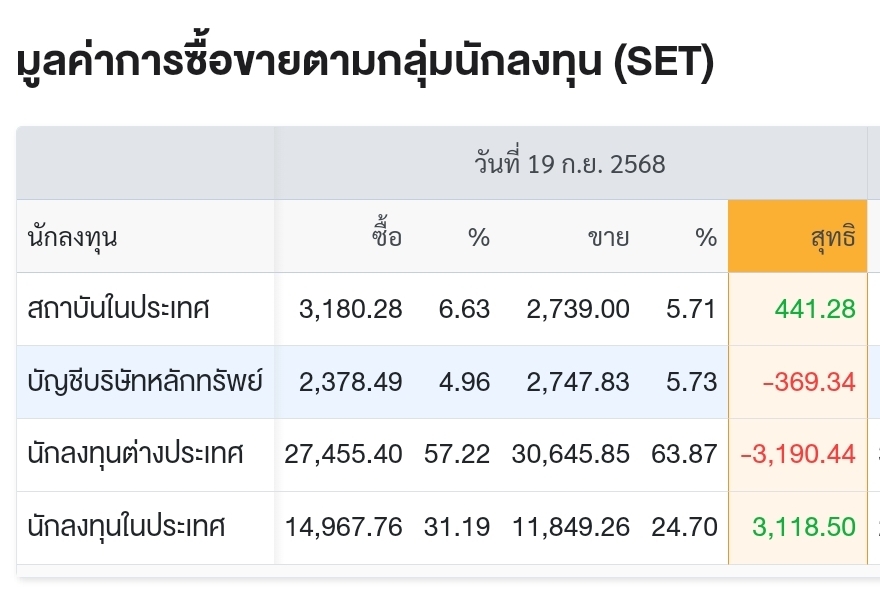Click the sell value 2,739.00

point(578,309)
